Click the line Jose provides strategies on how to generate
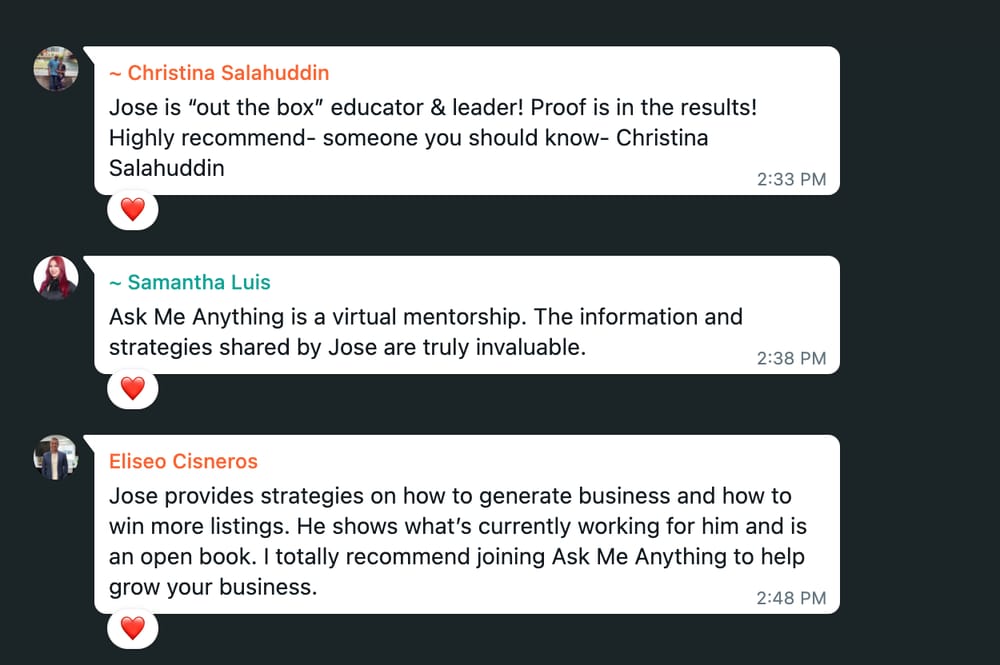Image resolution: width=1000 pixels, height=665 pixels. pos(450,496)
